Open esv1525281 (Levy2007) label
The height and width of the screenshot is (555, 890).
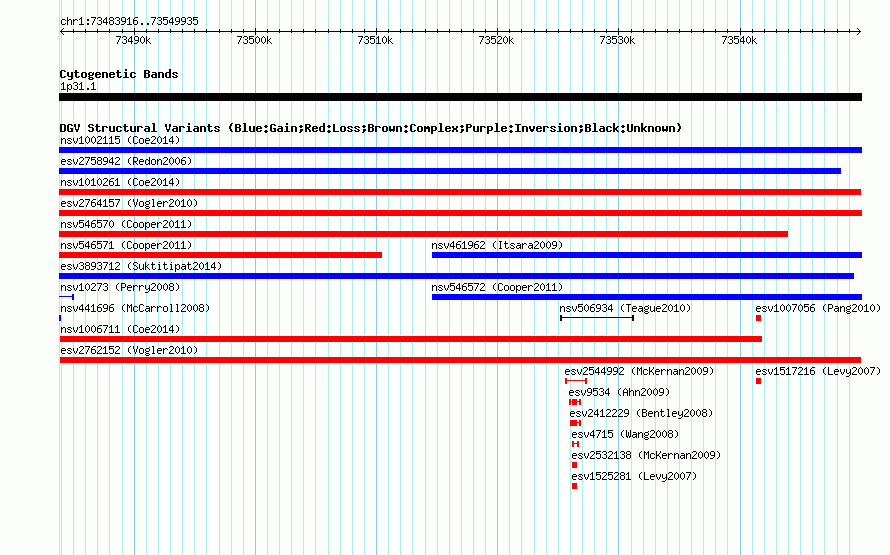pos(634,476)
